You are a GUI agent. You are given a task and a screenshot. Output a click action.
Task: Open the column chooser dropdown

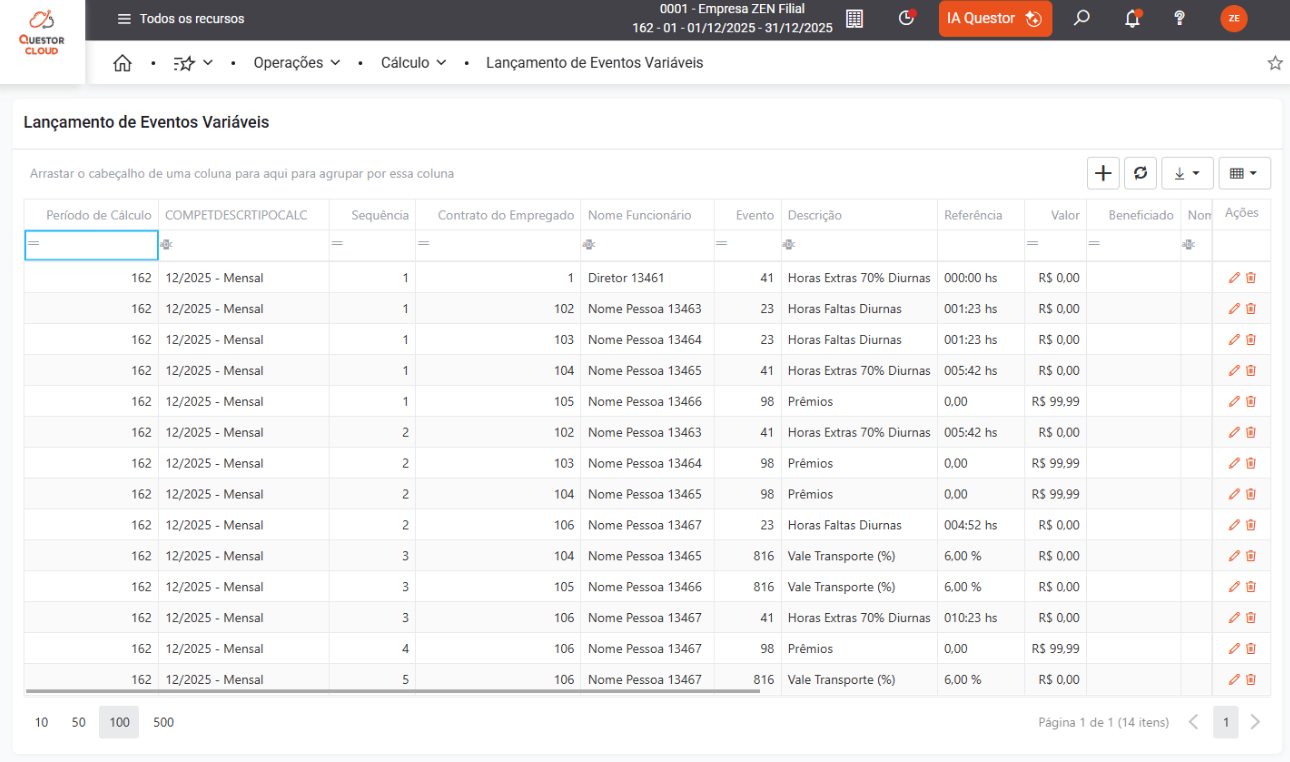click(1244, 173)
